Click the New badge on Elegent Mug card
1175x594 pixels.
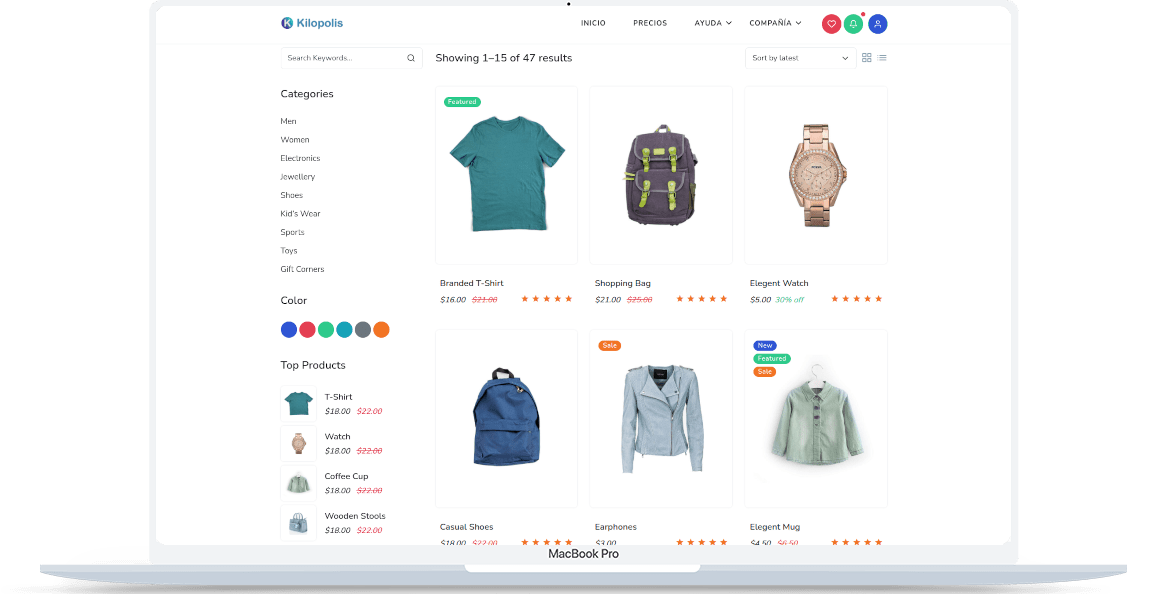(765, 345)
